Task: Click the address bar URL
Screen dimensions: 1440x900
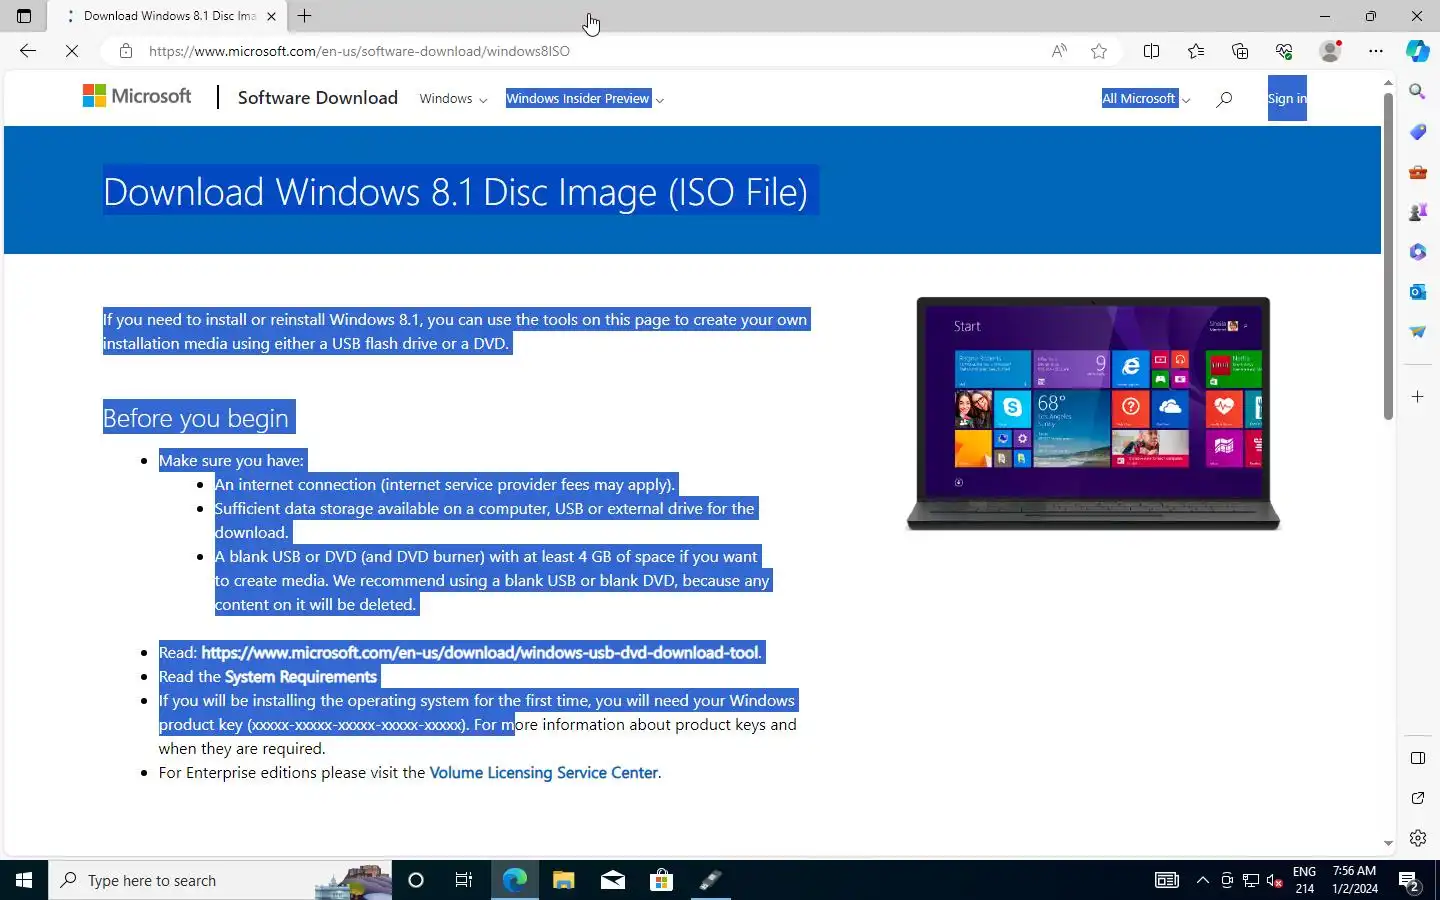Action: point(360,51)
